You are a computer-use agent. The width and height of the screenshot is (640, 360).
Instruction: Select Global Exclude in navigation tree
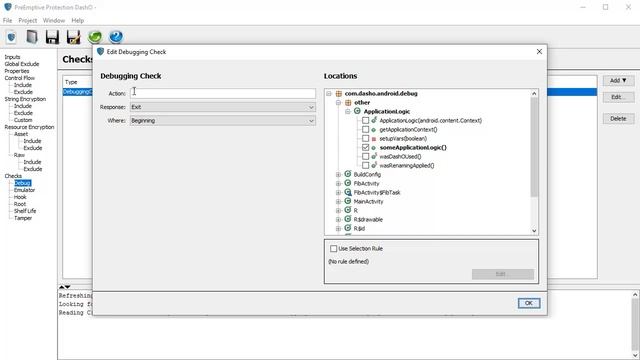(22, 64)
